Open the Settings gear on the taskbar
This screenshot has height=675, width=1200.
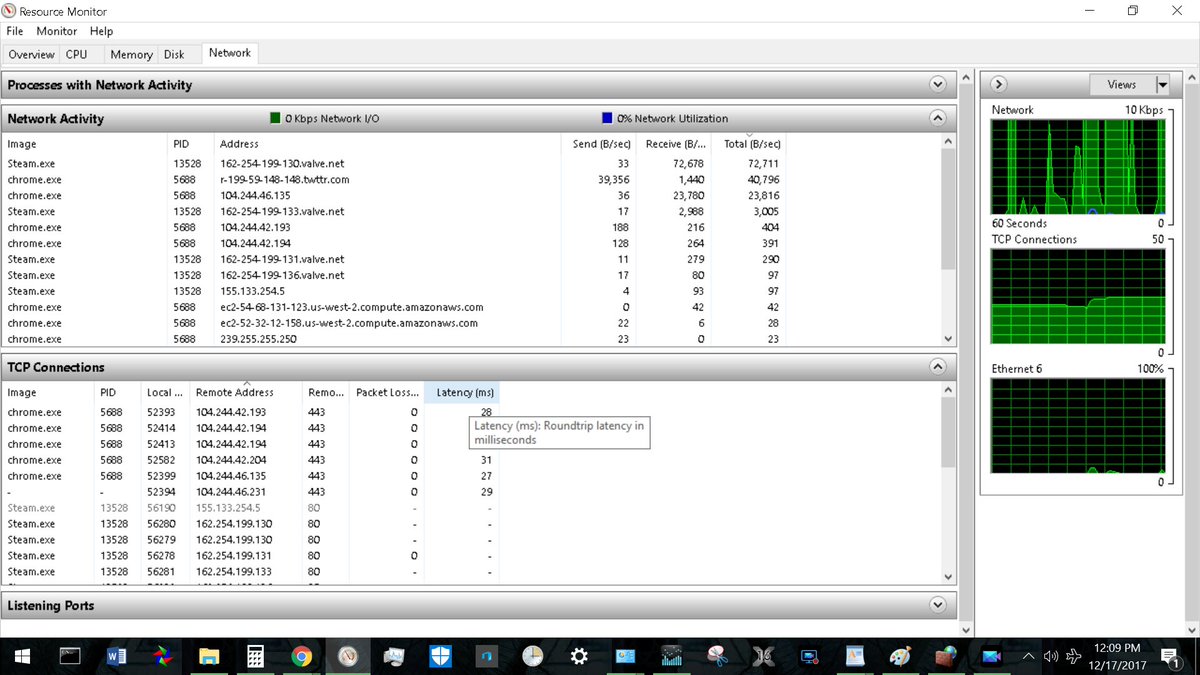(579, 657)
